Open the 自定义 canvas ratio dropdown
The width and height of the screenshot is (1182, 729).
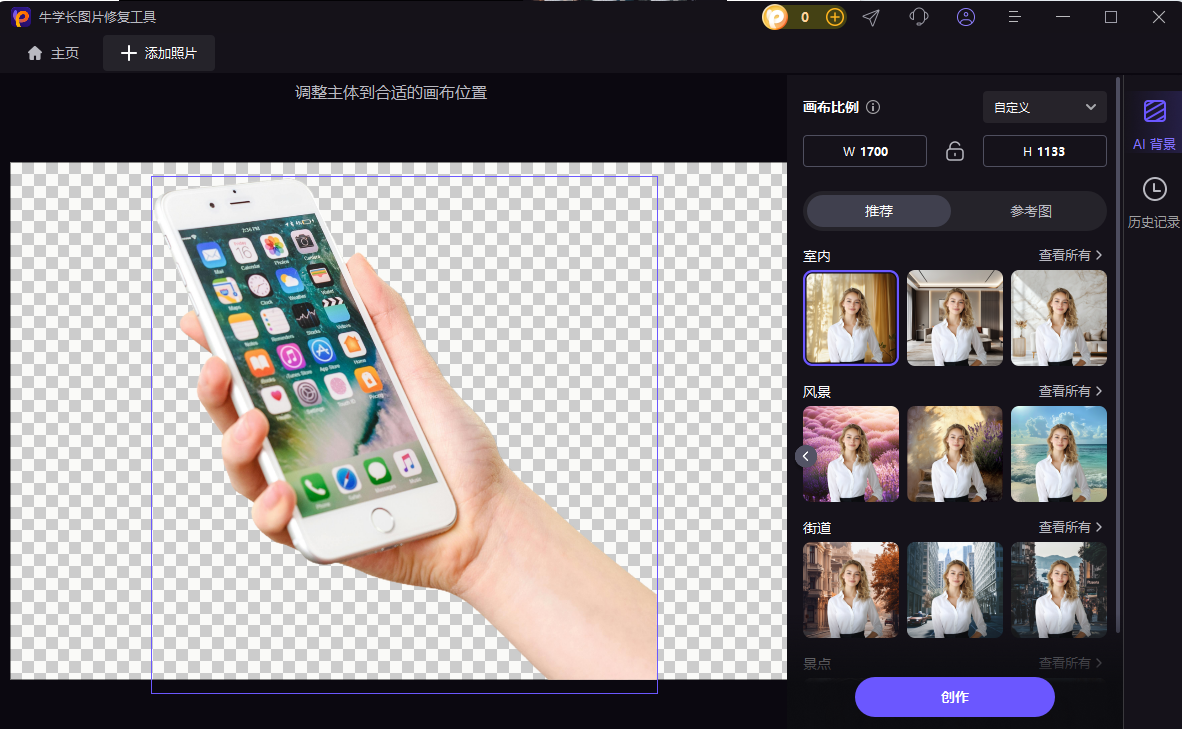click(1044, 107)
